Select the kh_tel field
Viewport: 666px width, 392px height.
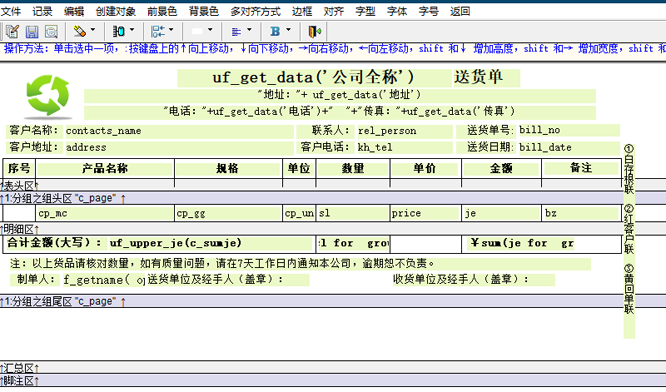tap(405, 147)
